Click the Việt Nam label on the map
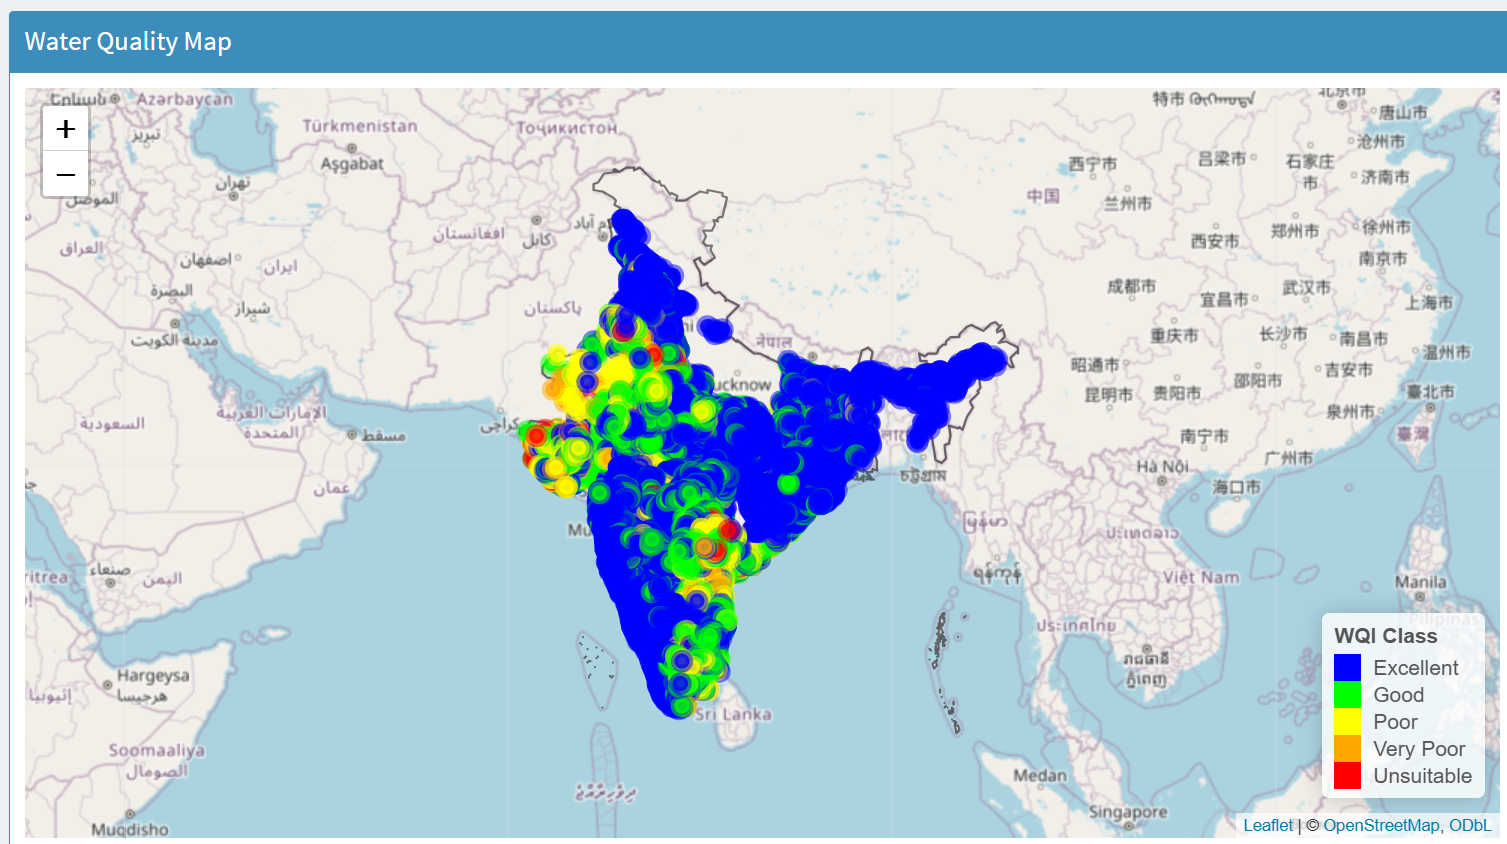Screen dimensions: 1507x844 pos(1200,577)
